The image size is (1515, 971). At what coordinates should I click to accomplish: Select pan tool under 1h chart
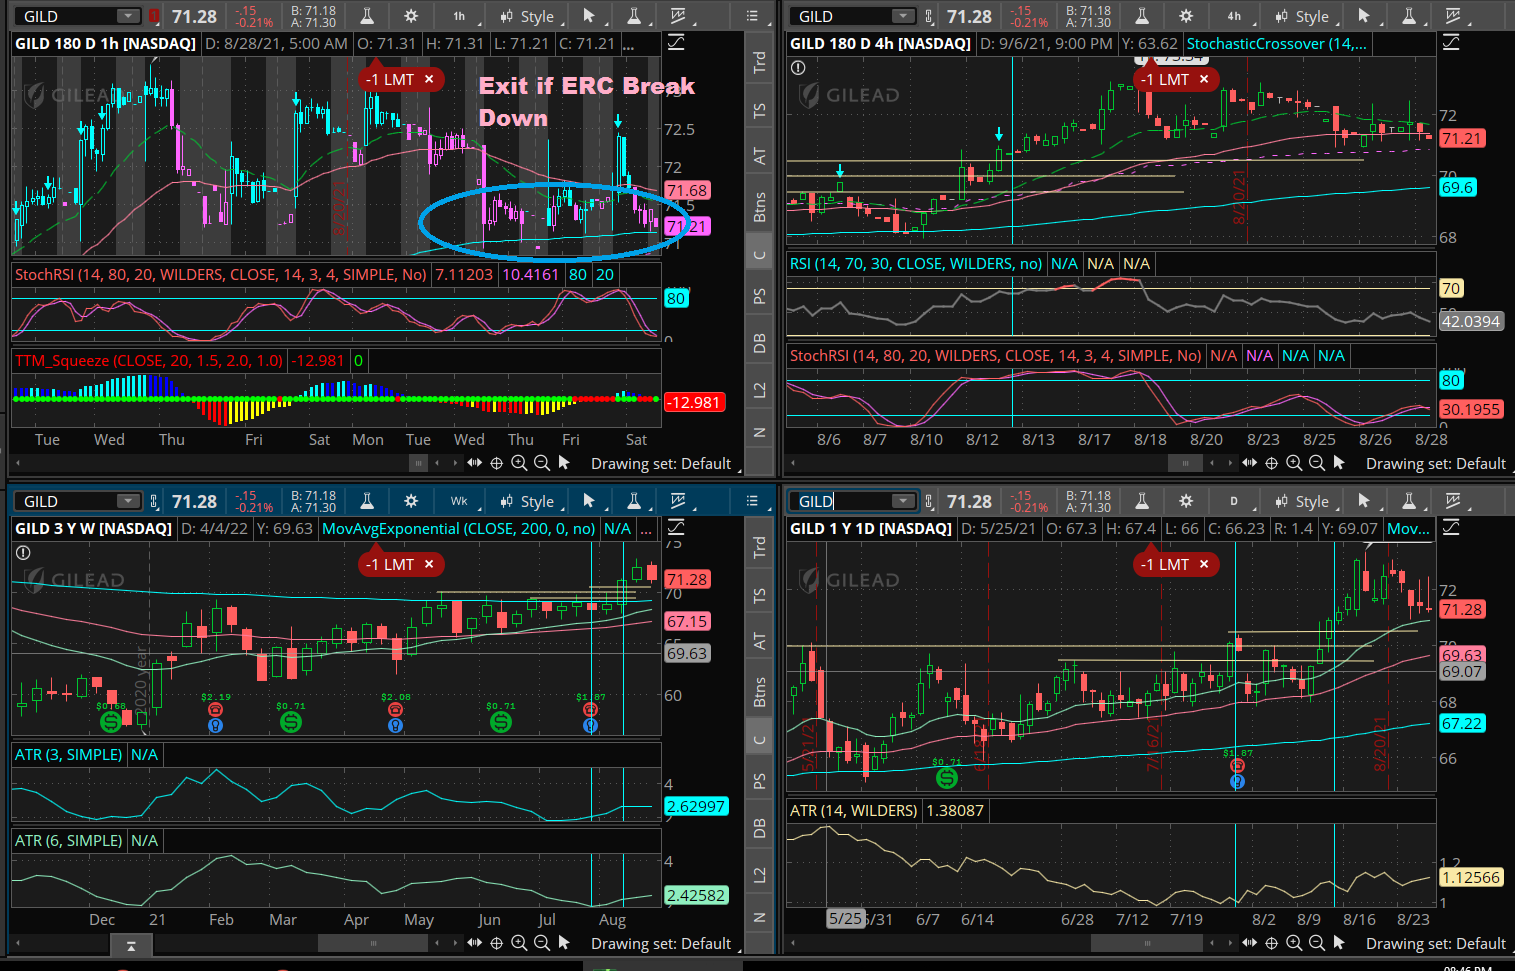[x=474, y=463]
